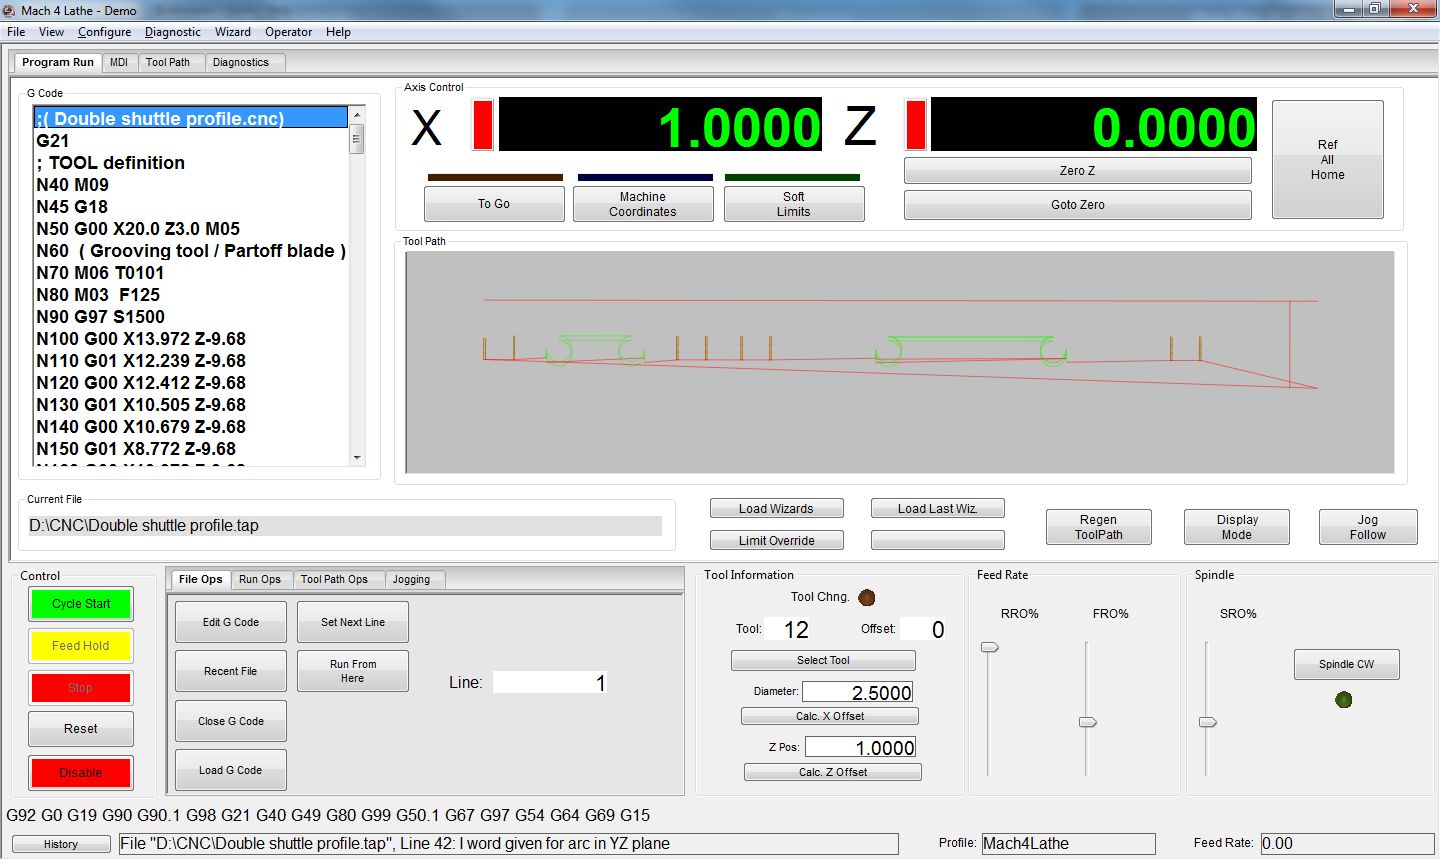
Task: Click the Line number input field
Action: click(x=550, y=683)
